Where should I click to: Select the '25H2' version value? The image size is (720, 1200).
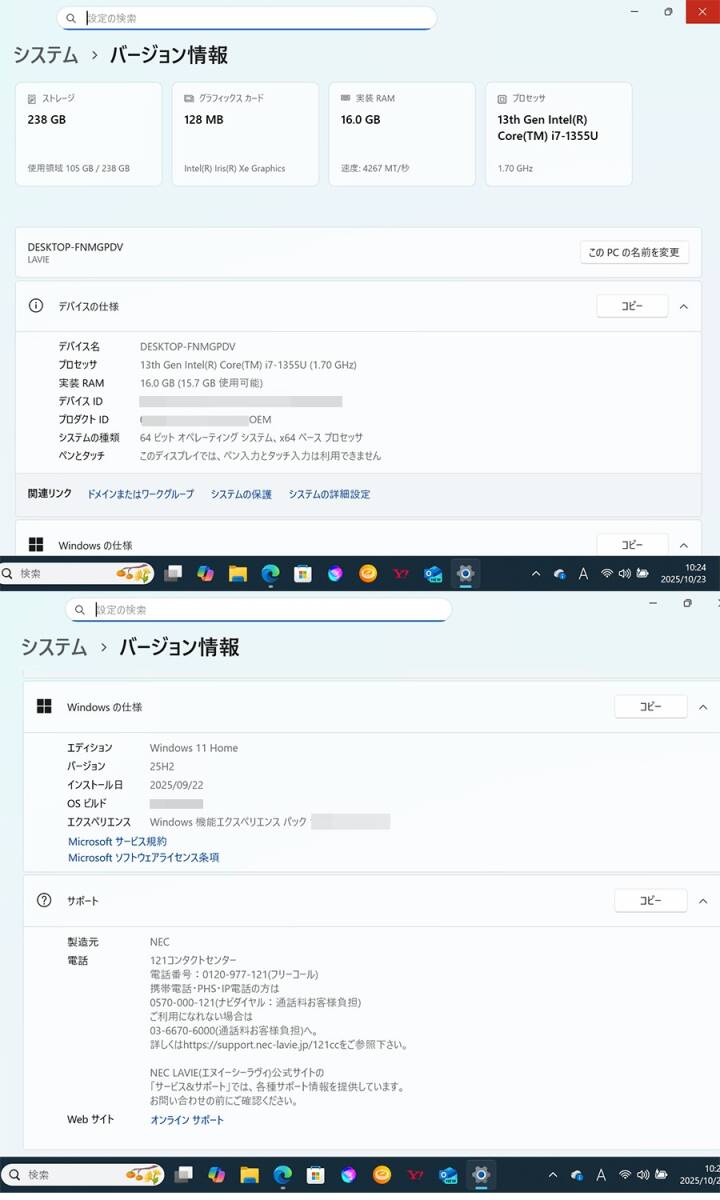click(163, 766)
